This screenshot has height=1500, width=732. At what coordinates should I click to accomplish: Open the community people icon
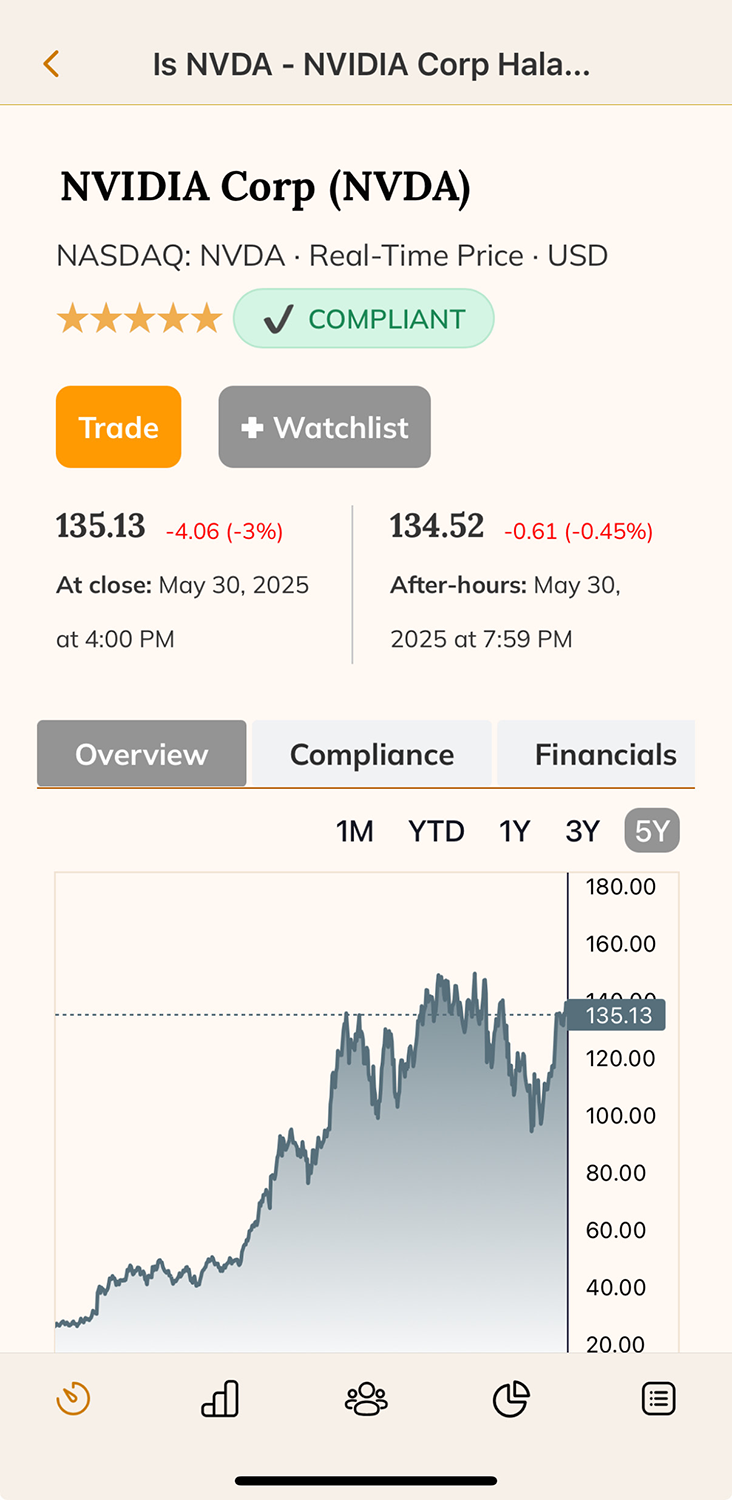click(x=366, y=1398)
